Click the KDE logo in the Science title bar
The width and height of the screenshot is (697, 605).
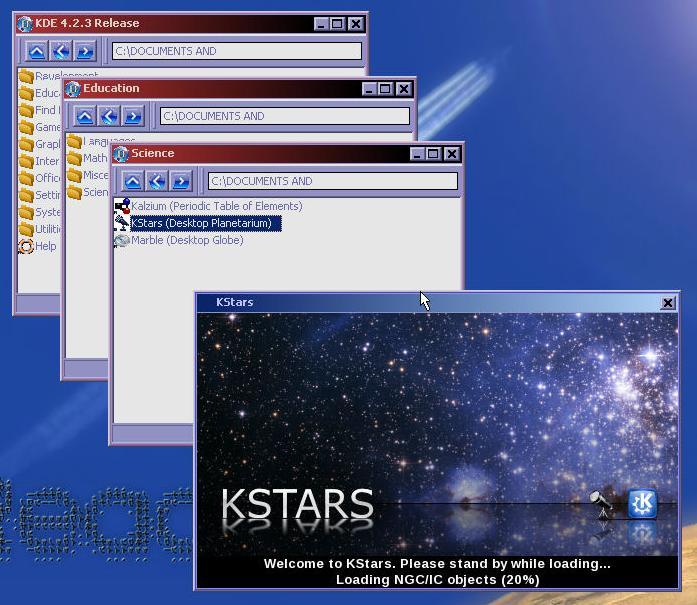[x=120, y=154]
